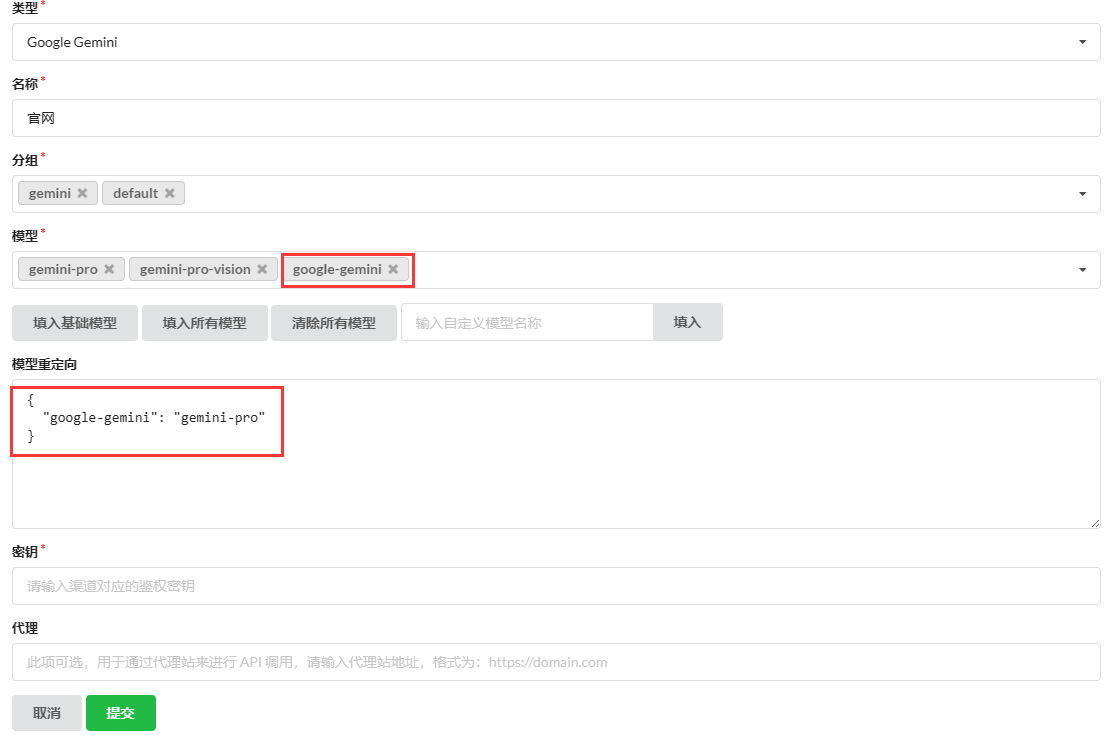Click the textarea resize handle corner
The image size is (1114, 738).
[x=1095, y=523]
